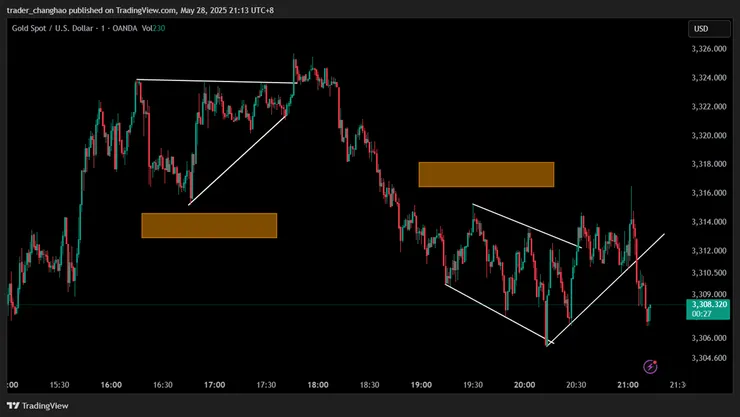The image size is (740, 417).
Task: Click the 19:00 time axis label
Action: [421, 385]
